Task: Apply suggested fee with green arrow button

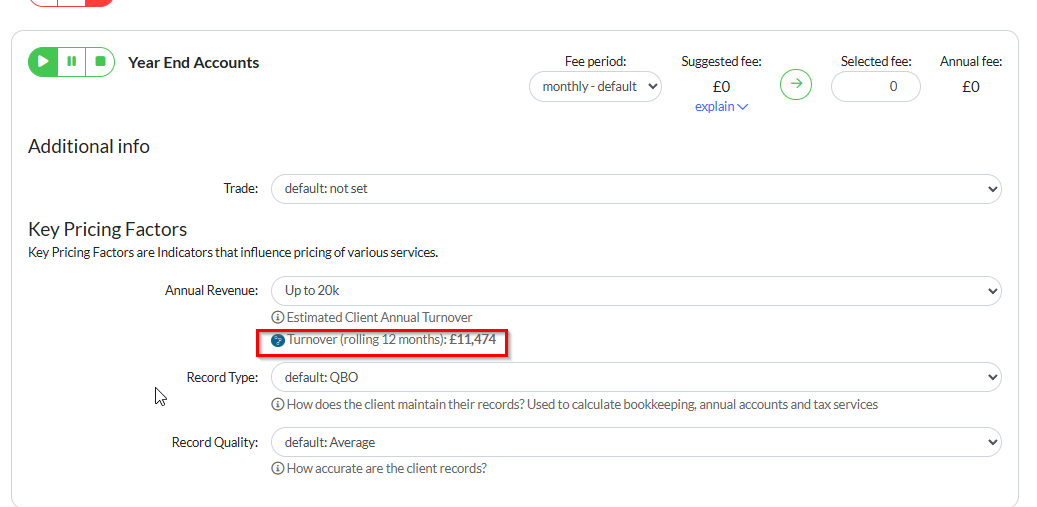Action: coord(796,85)
